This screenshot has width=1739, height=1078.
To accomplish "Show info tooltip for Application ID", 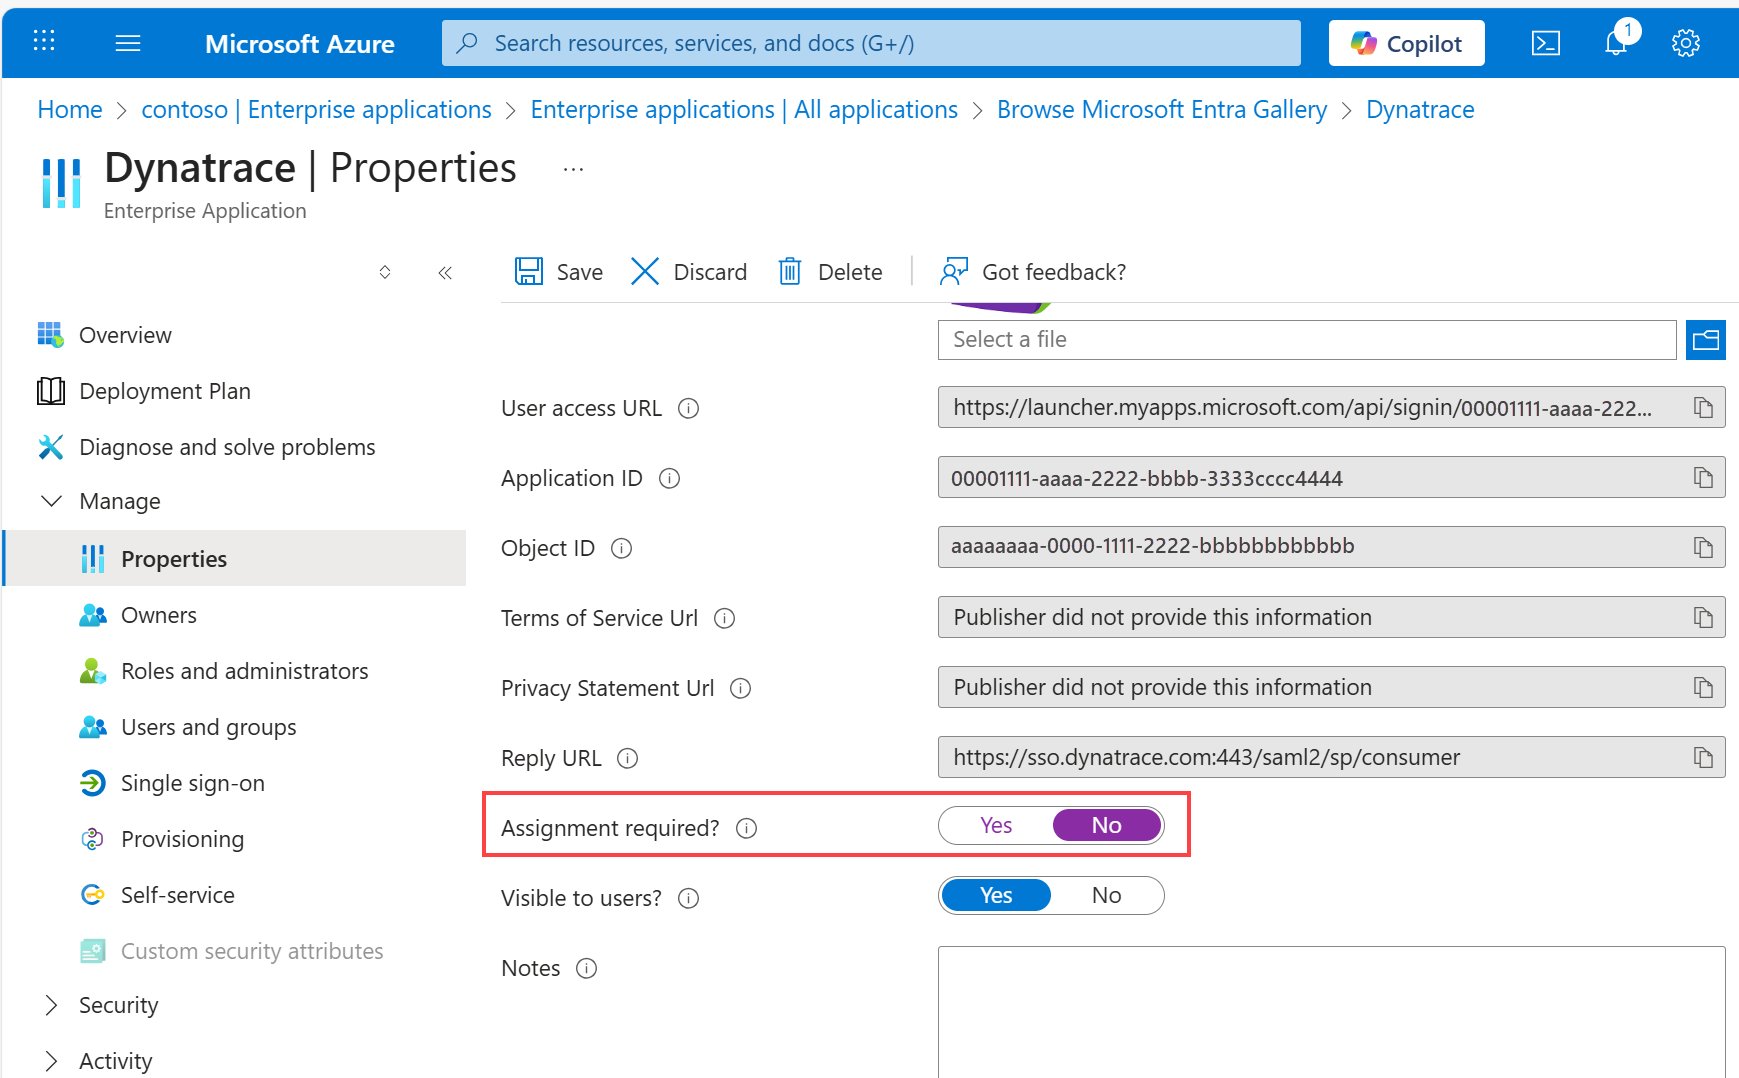I will 669,478.
